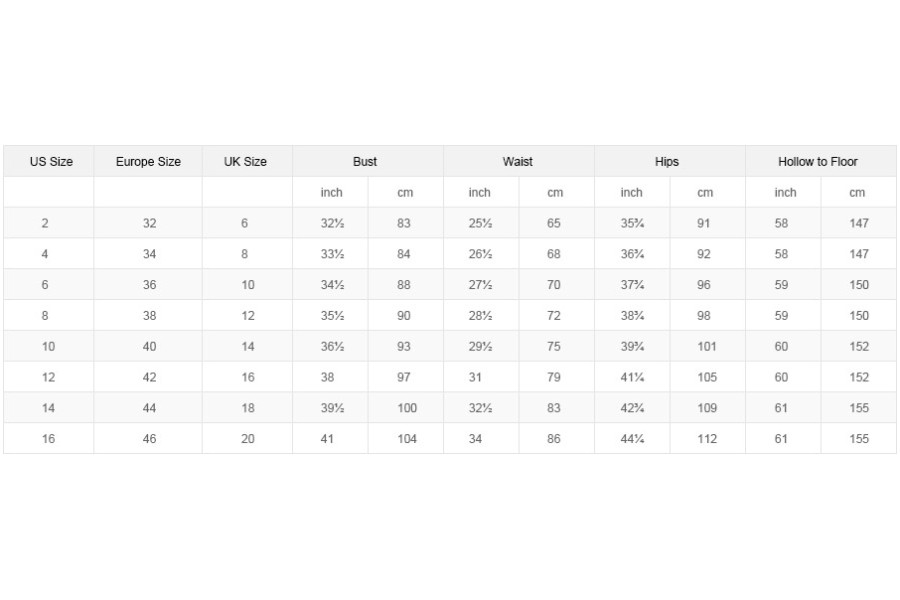
Task: Select bust cm value 93
Action: point(404,346)
